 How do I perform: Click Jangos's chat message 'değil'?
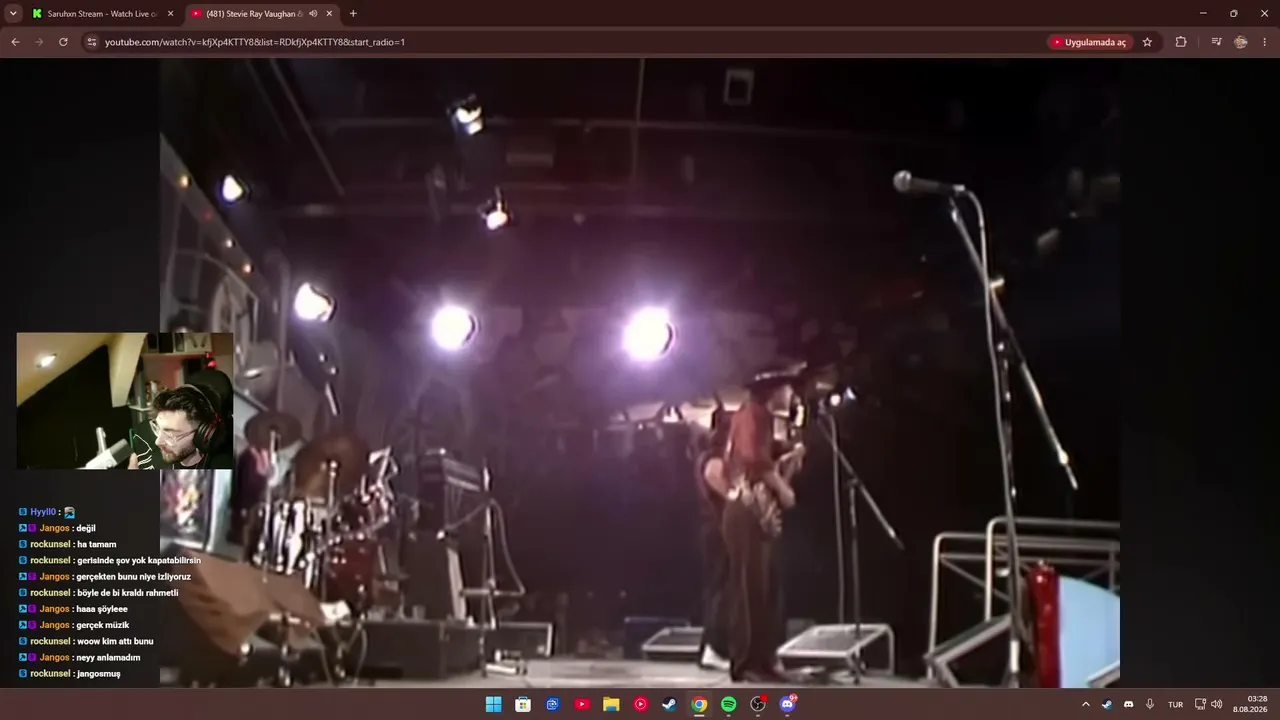click(x=85, y=528)
